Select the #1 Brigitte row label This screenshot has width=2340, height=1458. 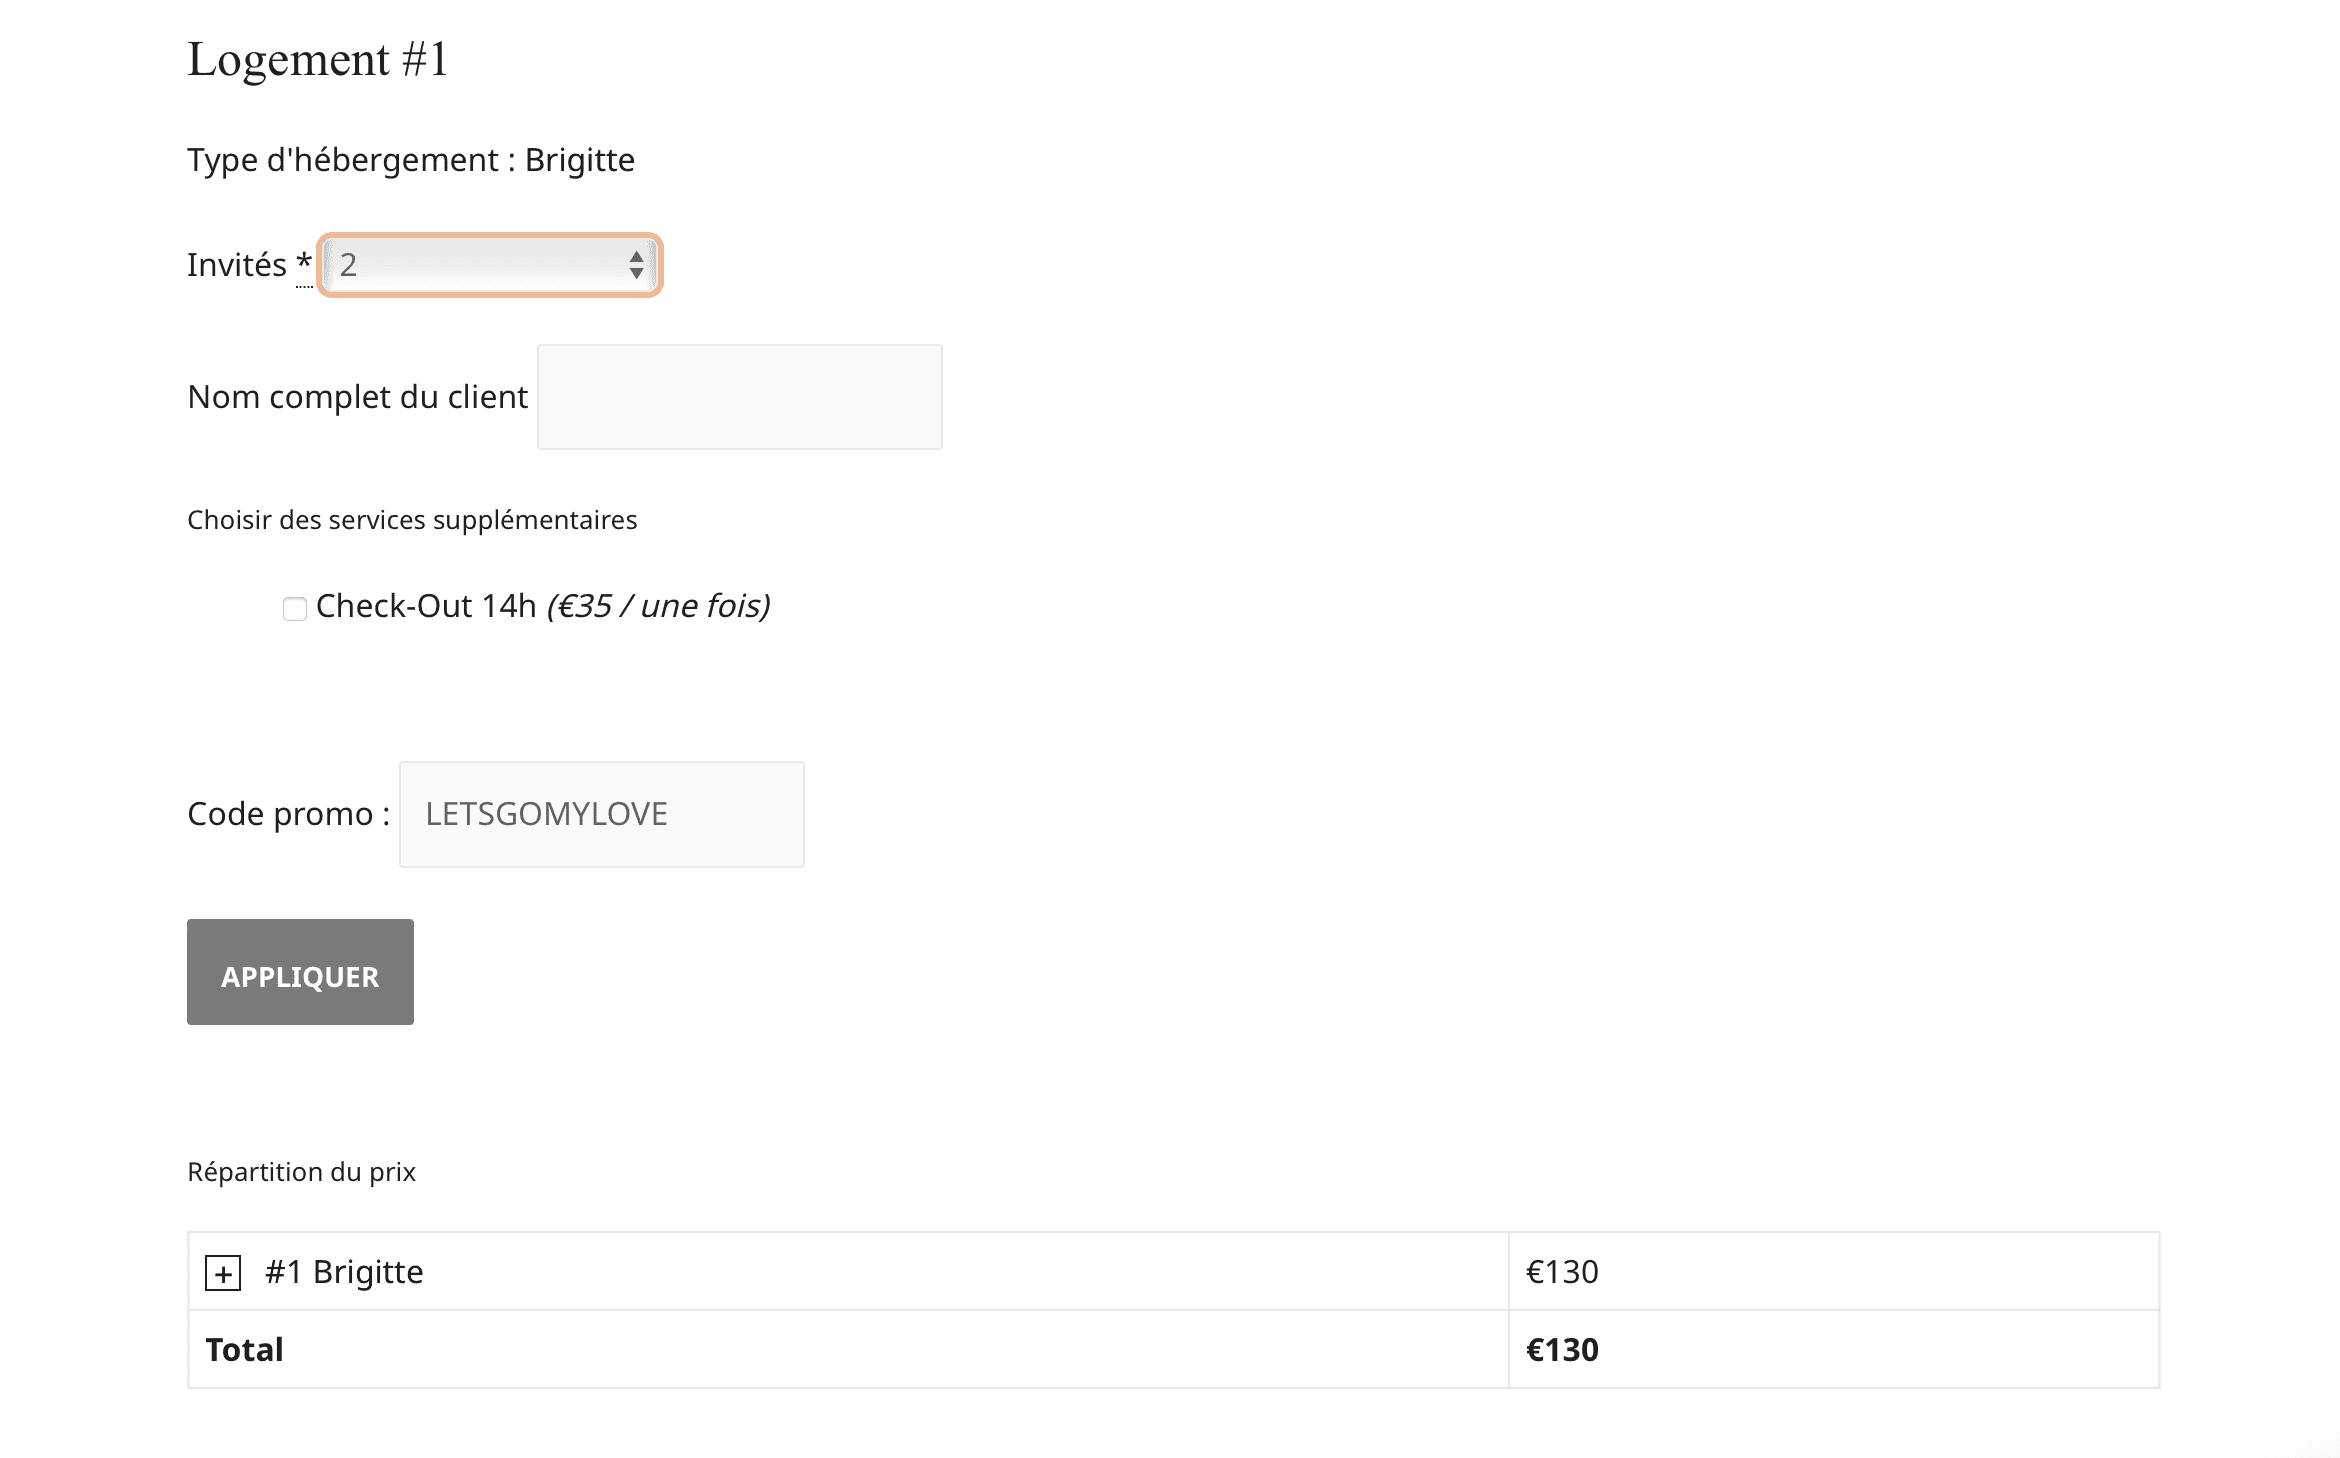click(344, 1272)
